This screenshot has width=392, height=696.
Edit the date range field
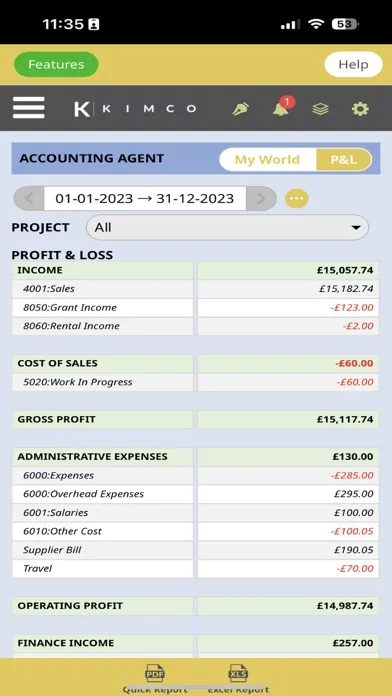coord(145,198)
